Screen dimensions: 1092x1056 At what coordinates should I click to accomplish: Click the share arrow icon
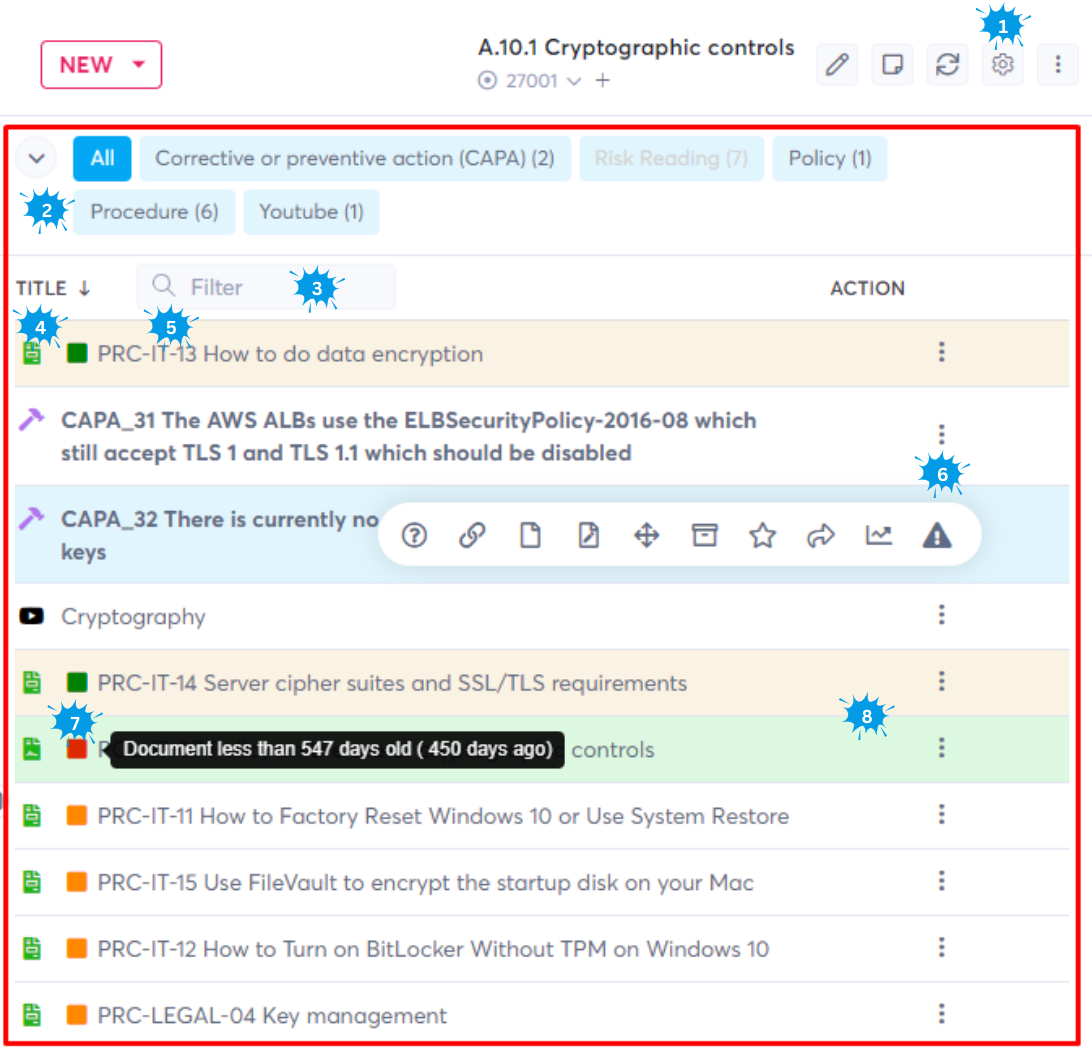pyautogui.click(x=820, y=536)
